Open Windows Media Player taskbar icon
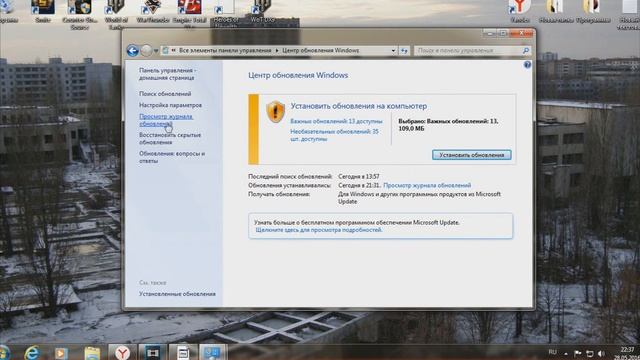640x360 pixels. pos(61,353)
